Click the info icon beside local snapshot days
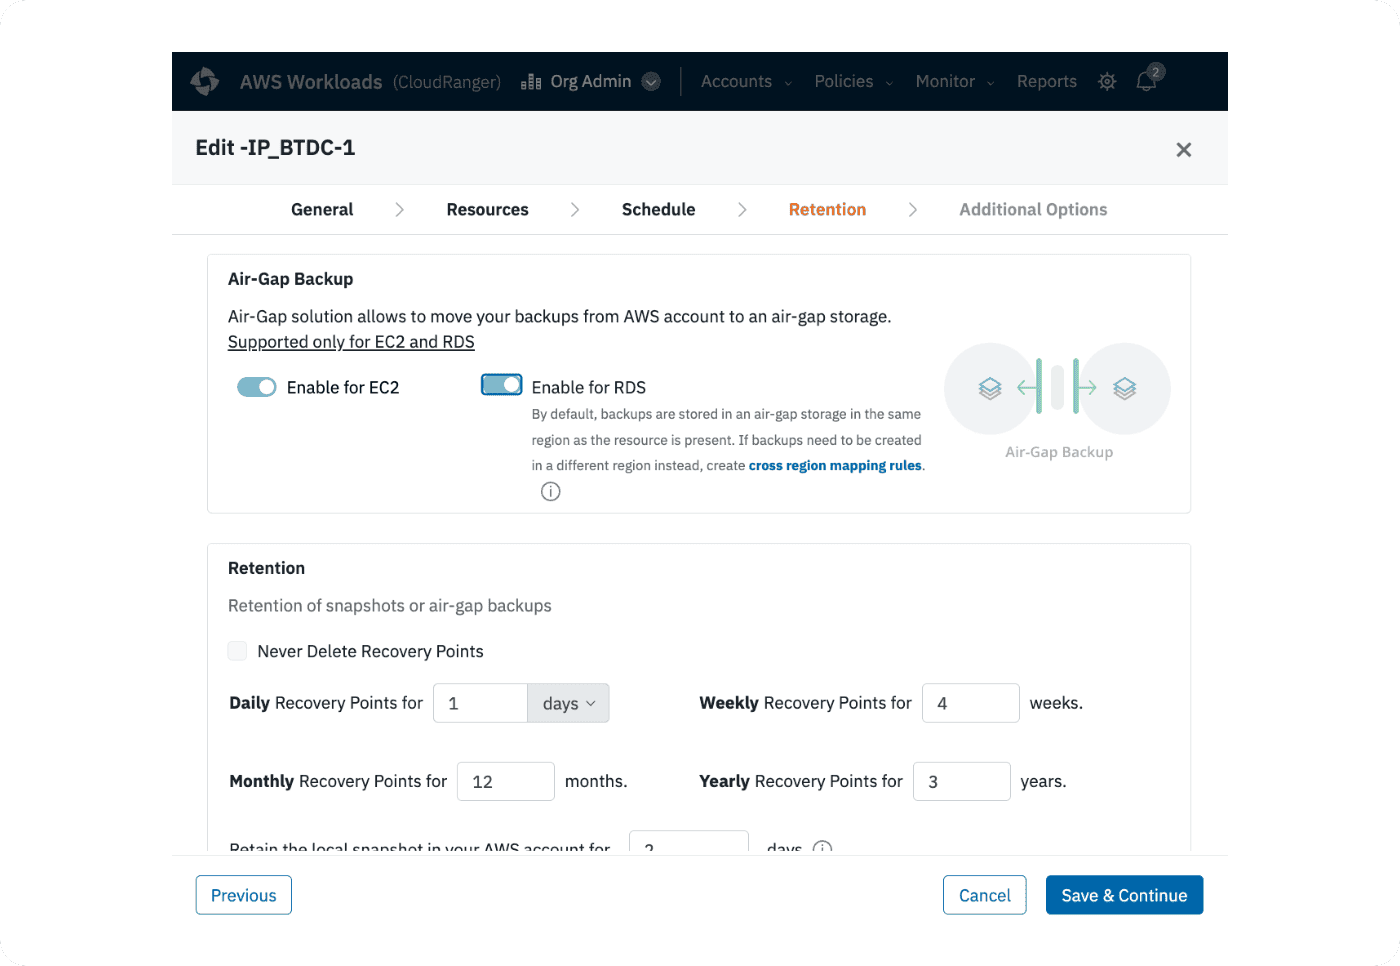The image size is (1400, 966). 822,847
